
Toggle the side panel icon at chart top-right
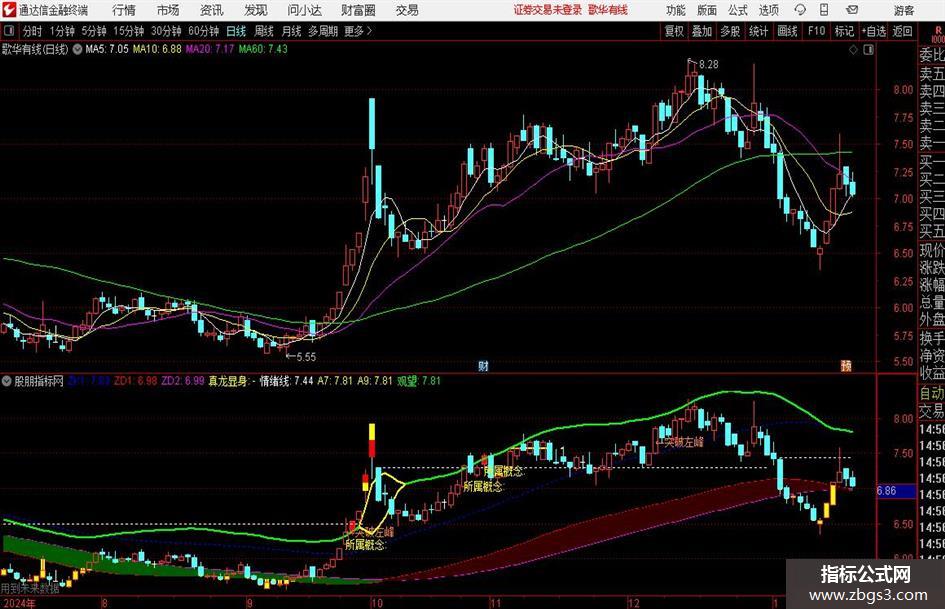(868, 50)
